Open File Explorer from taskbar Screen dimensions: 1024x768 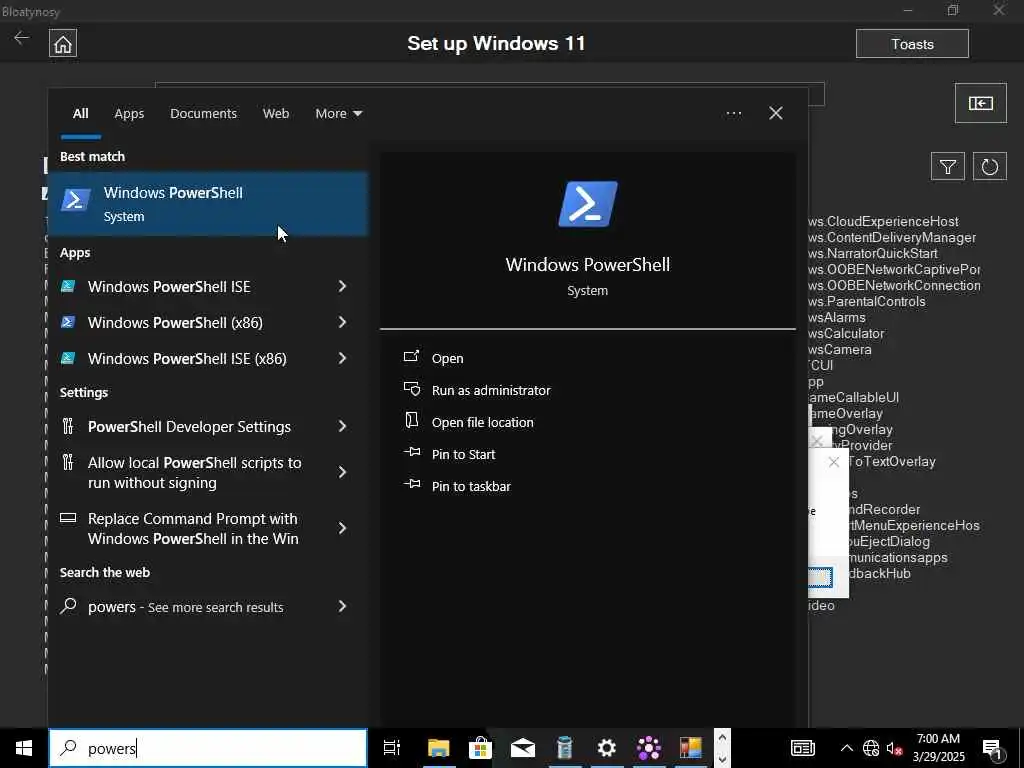(x=439, y=748)
